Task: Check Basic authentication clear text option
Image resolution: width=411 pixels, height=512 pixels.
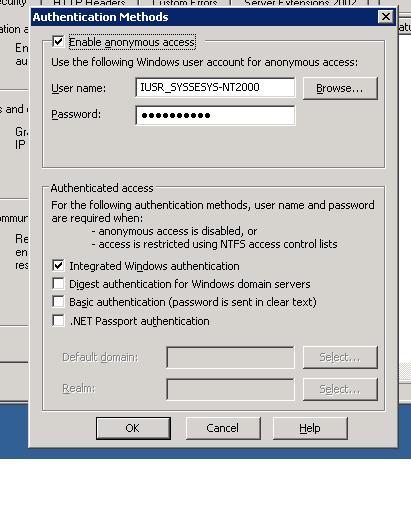Action: (58, 302)
